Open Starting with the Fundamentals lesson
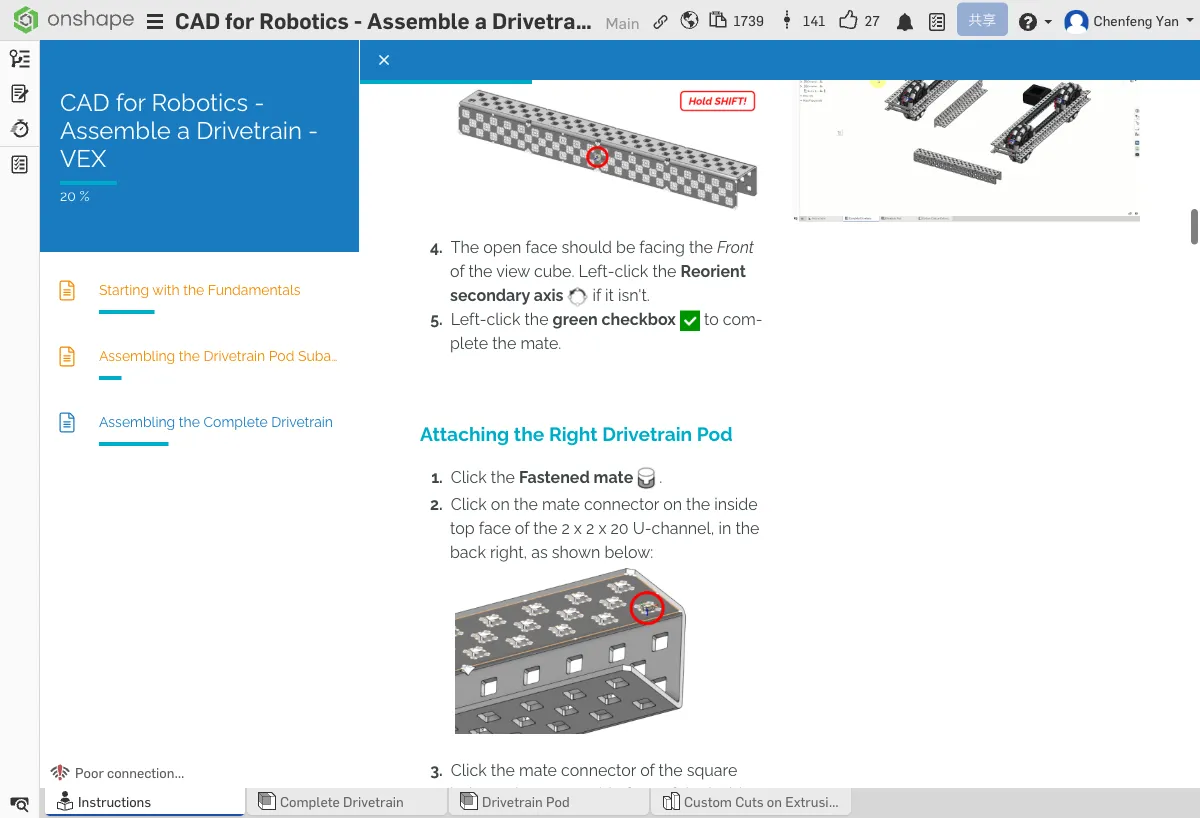The image size is (1200, 818). point(199,290)
